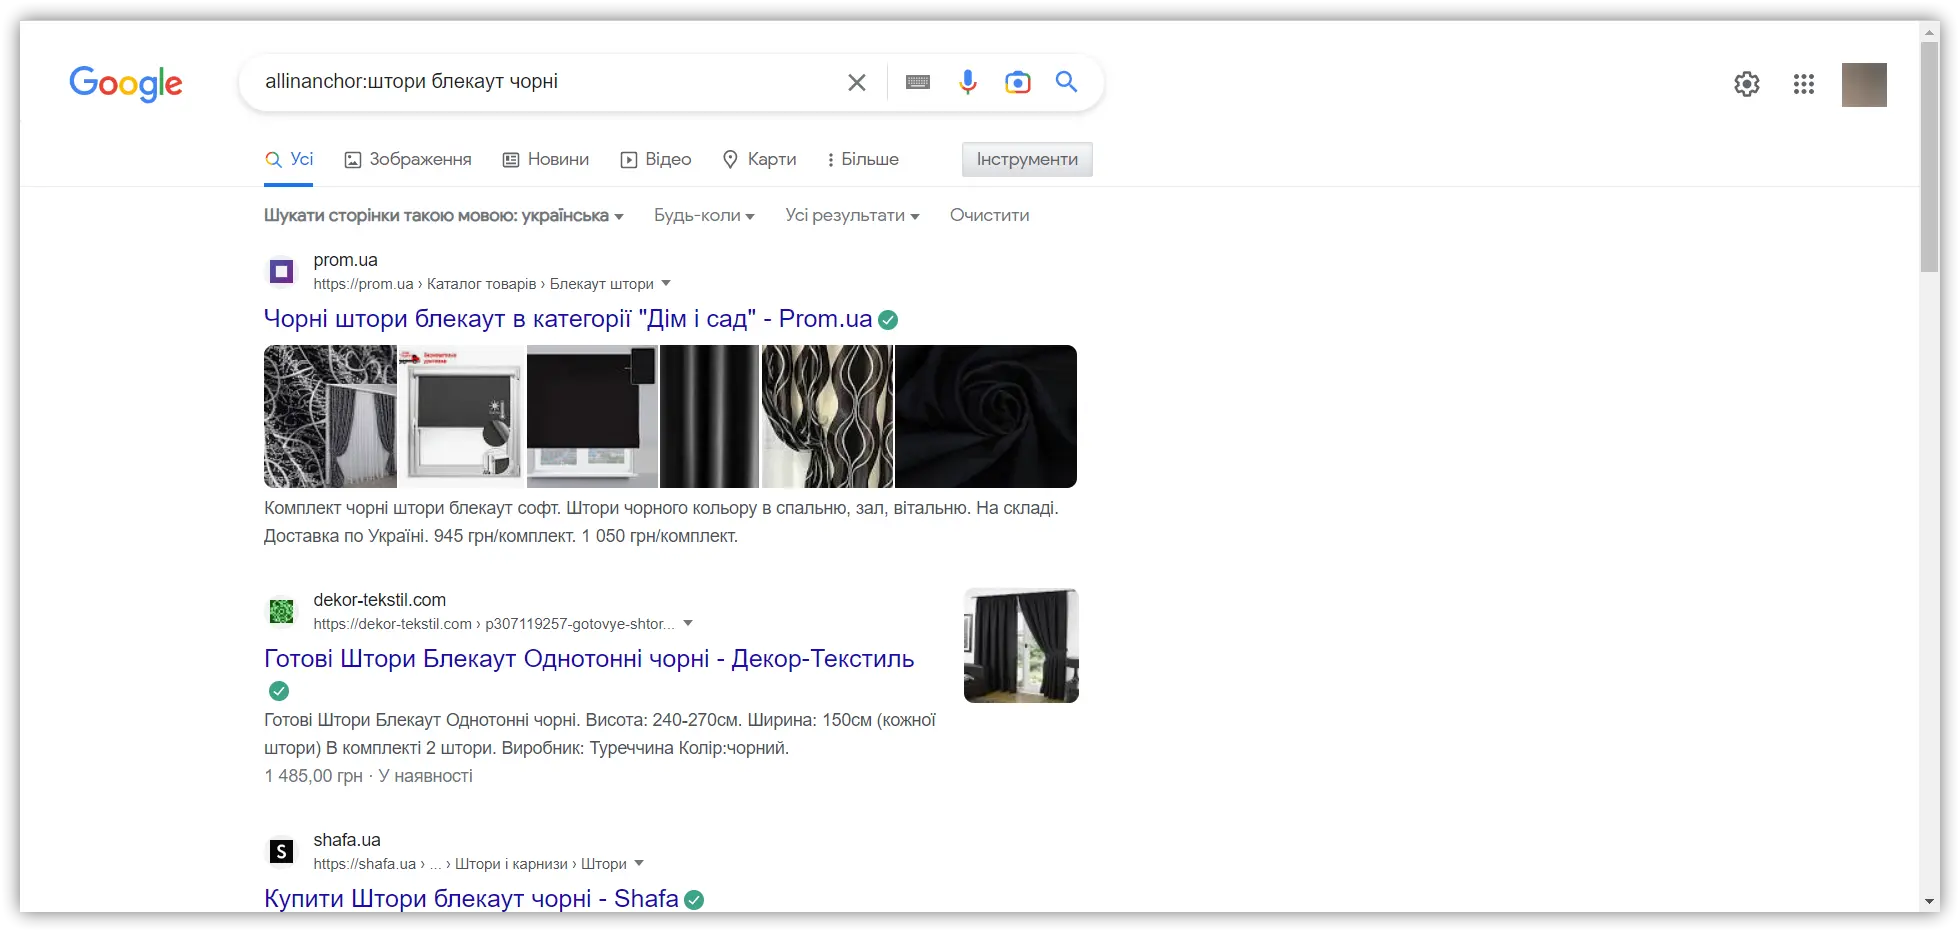Expand the prom.ua result options arrow
Screen dimensions: 1960x932
[x=666, y=283]
